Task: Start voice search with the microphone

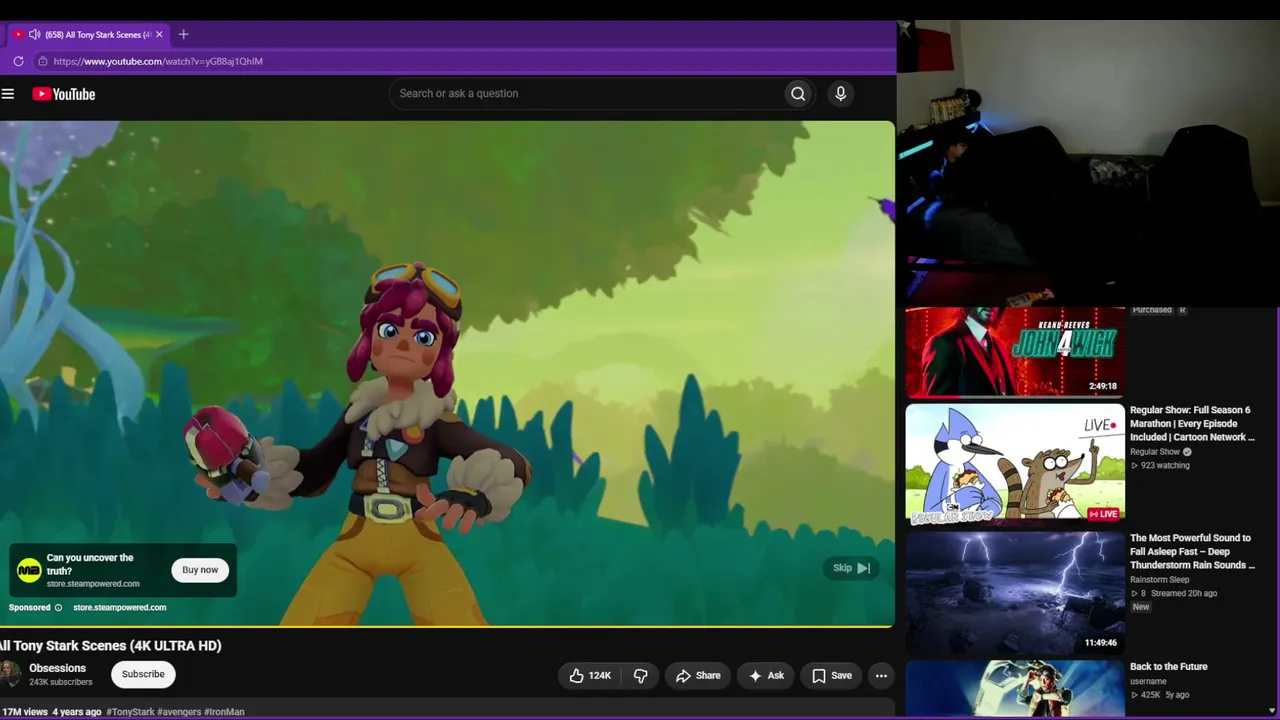Action: 841,94
